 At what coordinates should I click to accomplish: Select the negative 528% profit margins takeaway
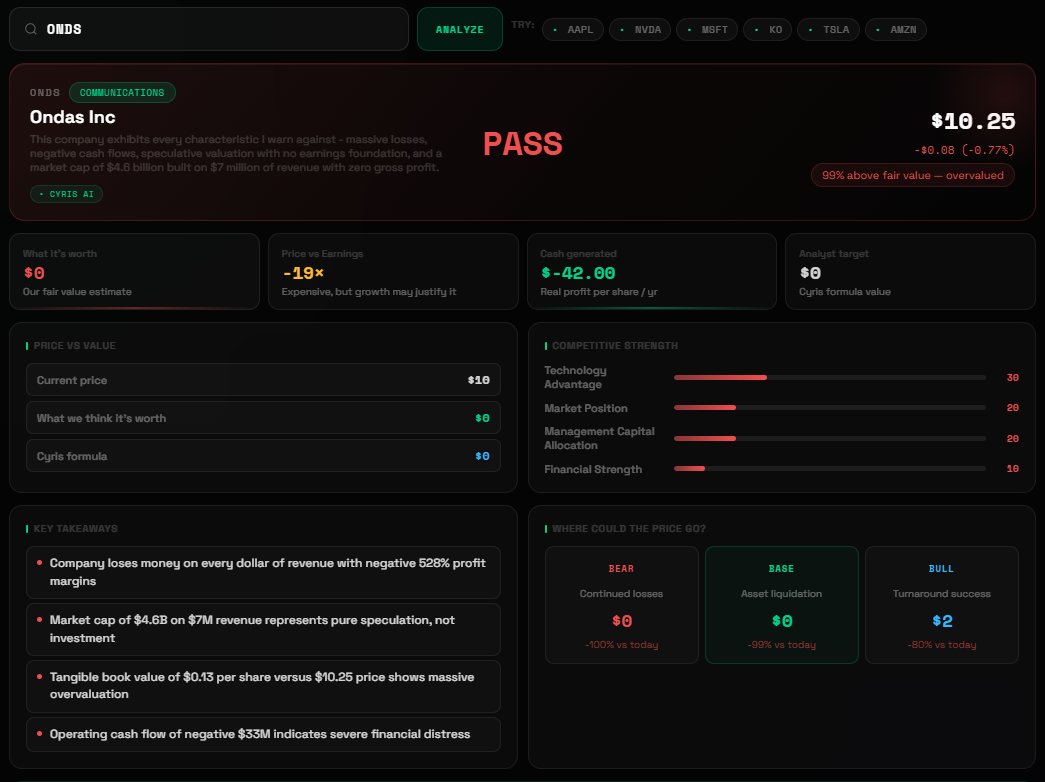[263, 572]
